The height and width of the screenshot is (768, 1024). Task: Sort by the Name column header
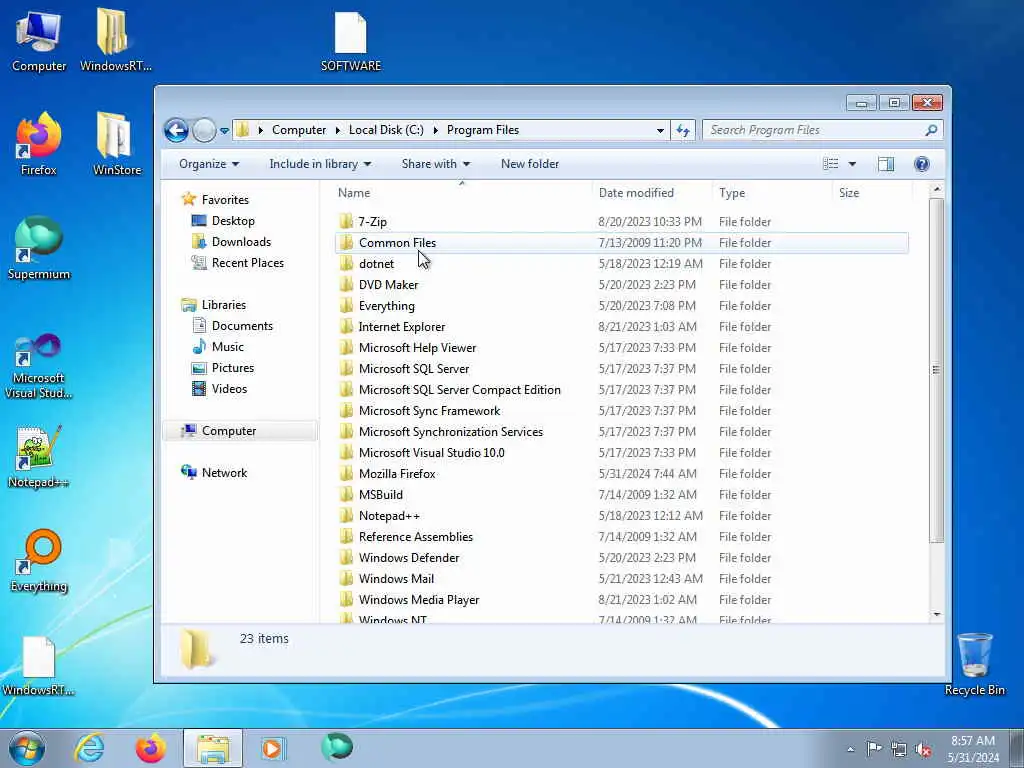(462, 193)
